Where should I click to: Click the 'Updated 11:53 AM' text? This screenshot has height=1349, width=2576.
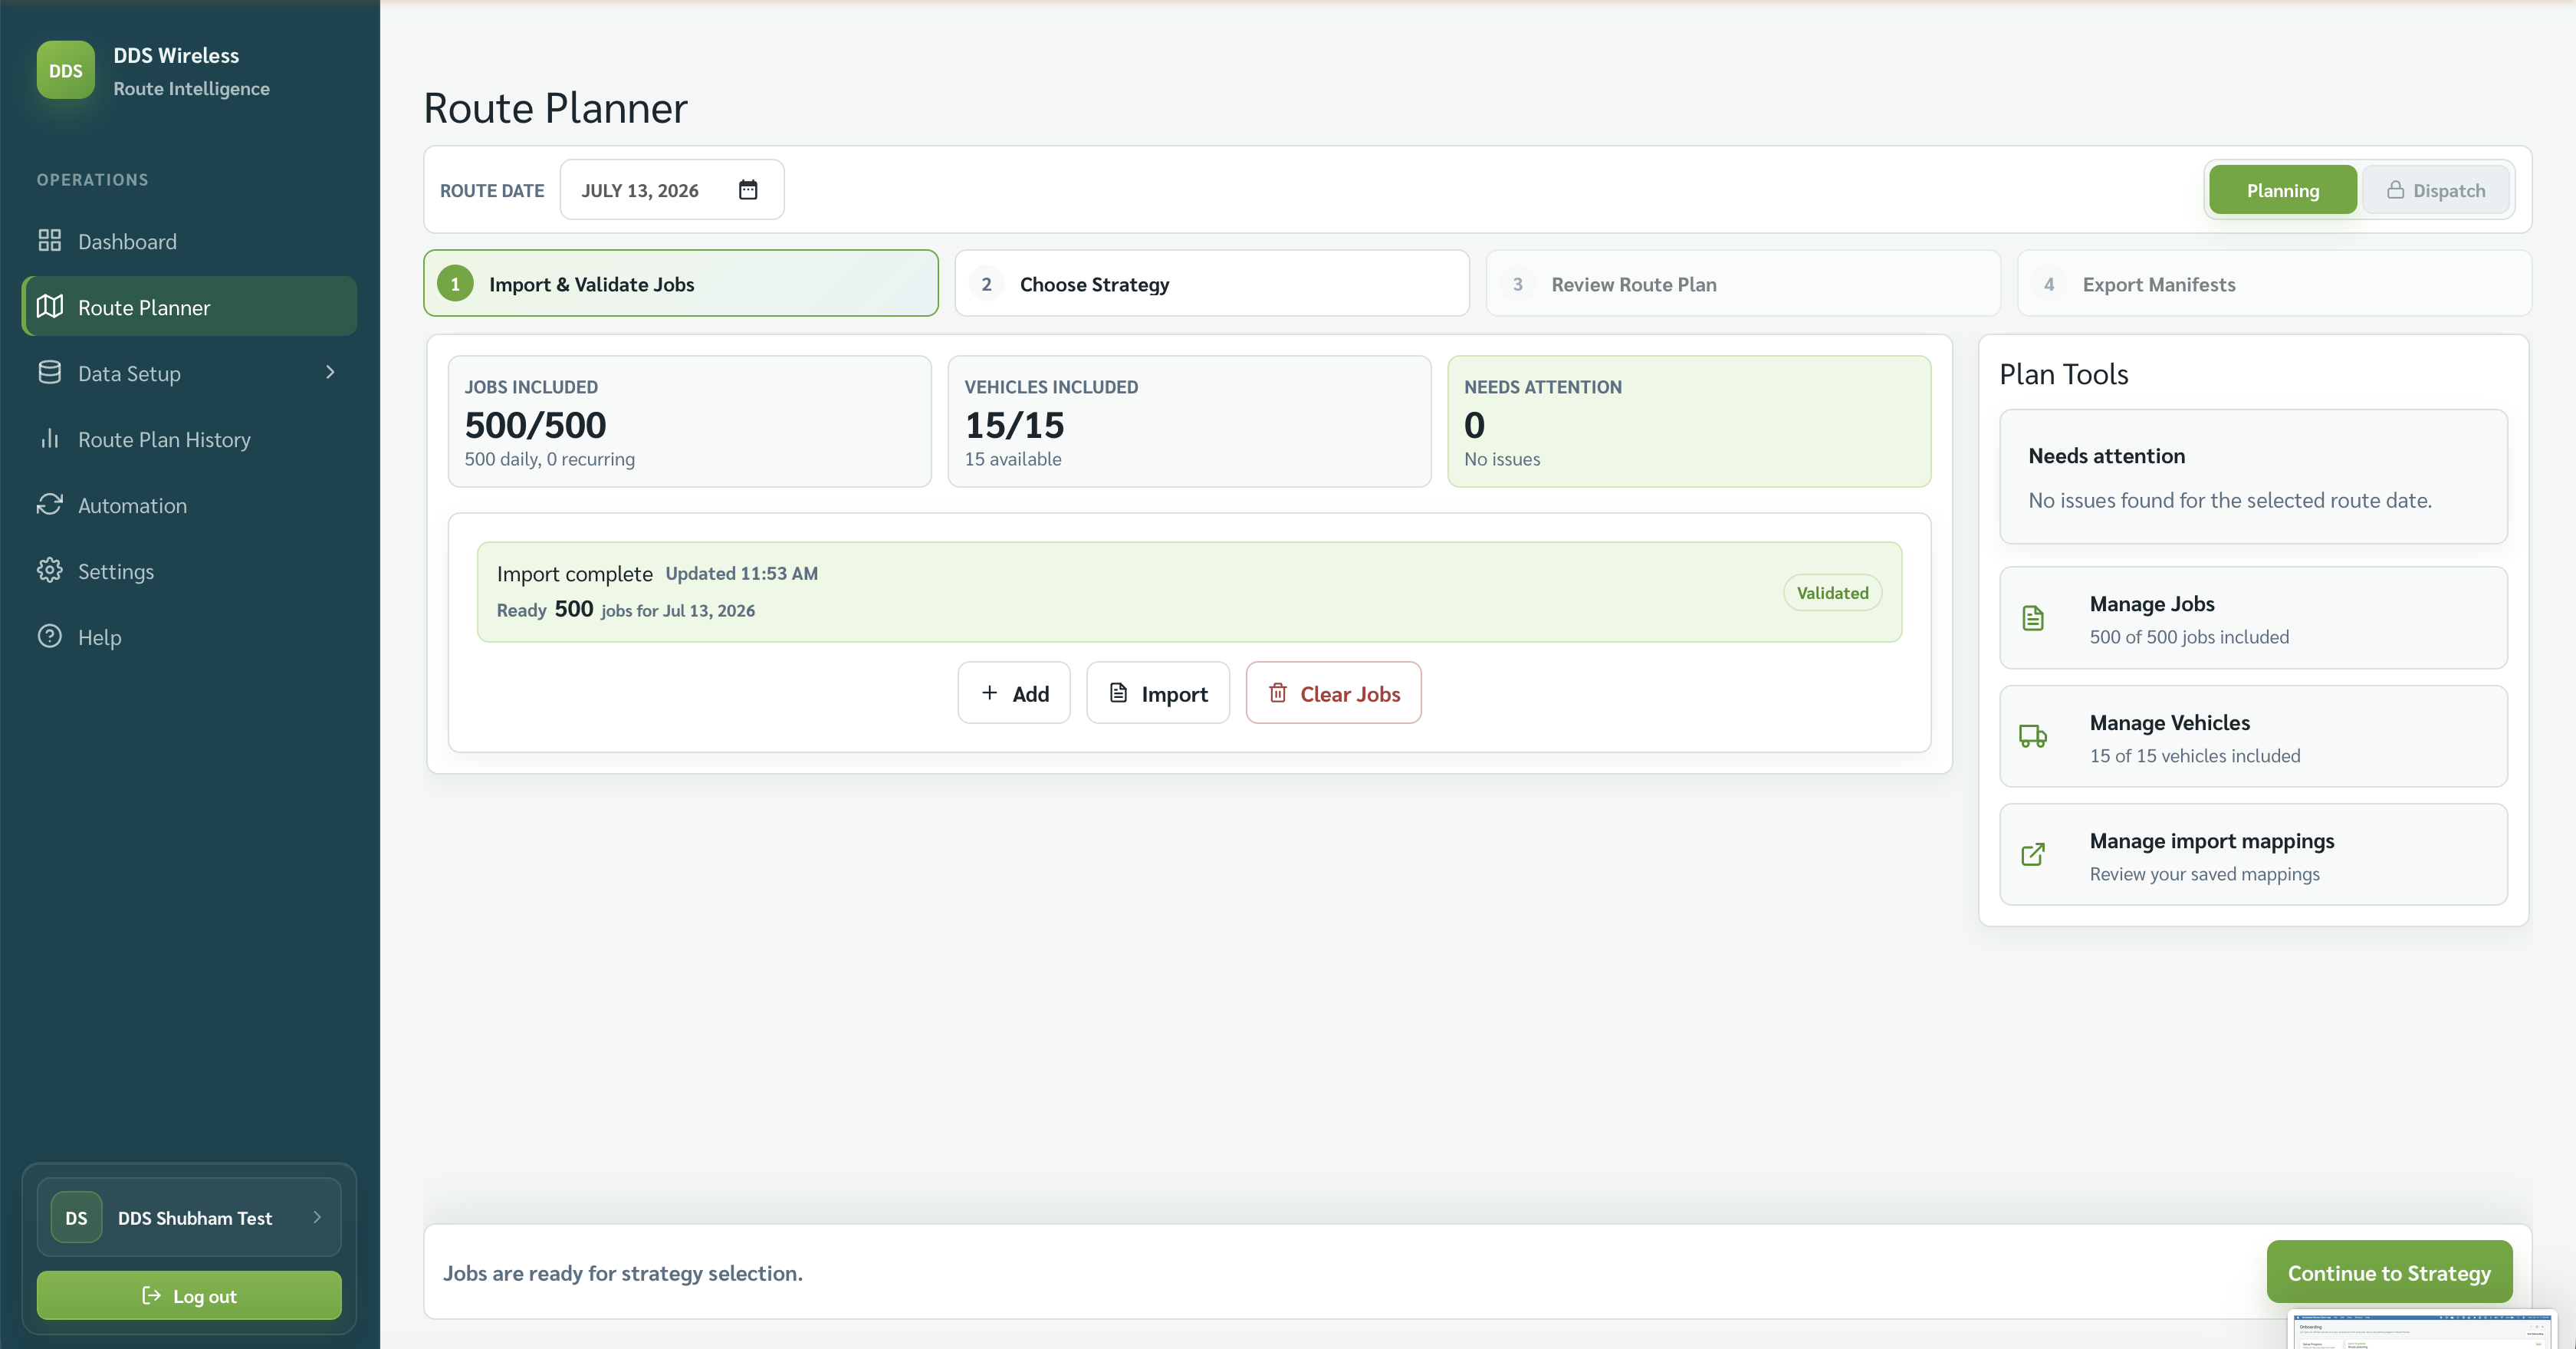tap(742, 574)
